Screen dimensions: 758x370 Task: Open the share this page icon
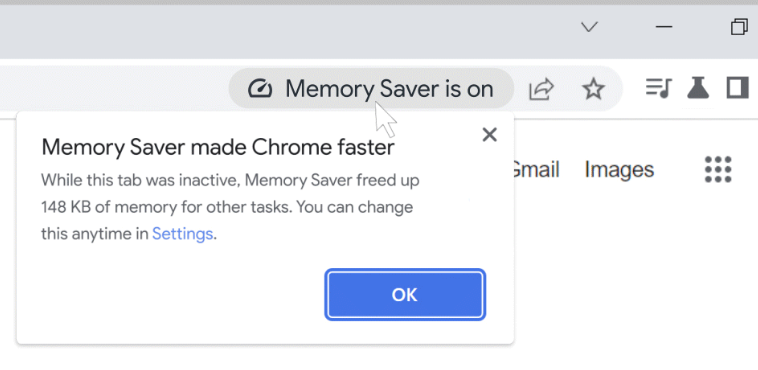tap(541, 89)
